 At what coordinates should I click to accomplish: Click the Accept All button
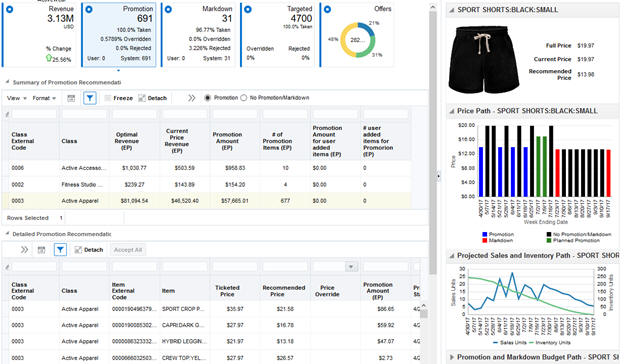(x=128, y=250)
